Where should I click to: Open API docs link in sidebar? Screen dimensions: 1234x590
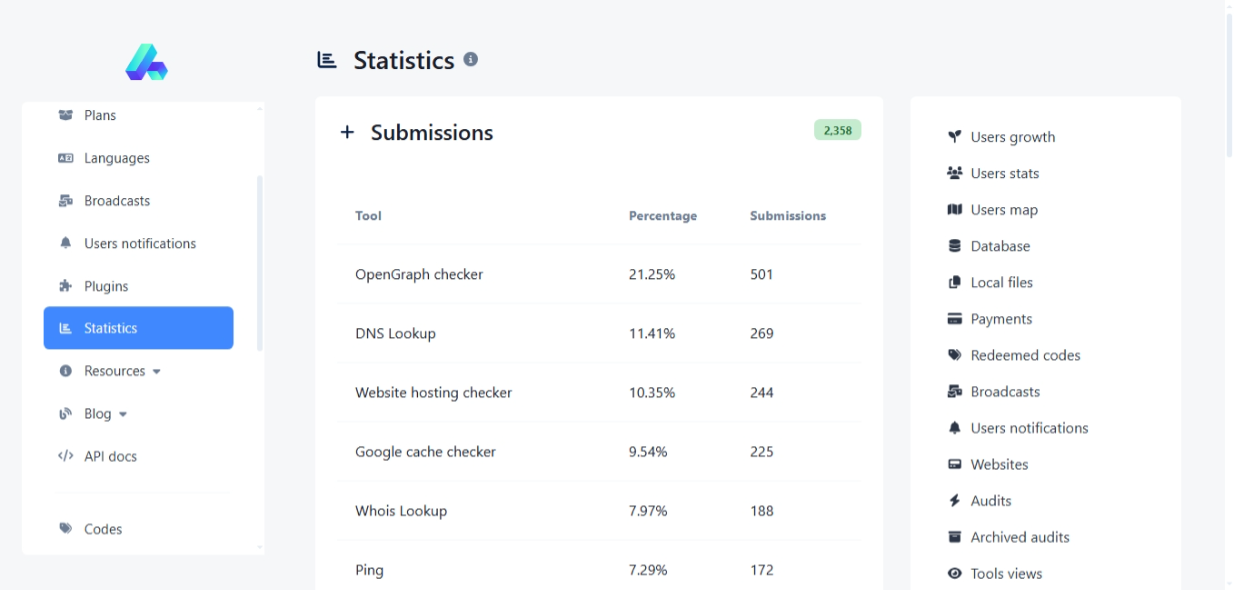tap(110, 456)
